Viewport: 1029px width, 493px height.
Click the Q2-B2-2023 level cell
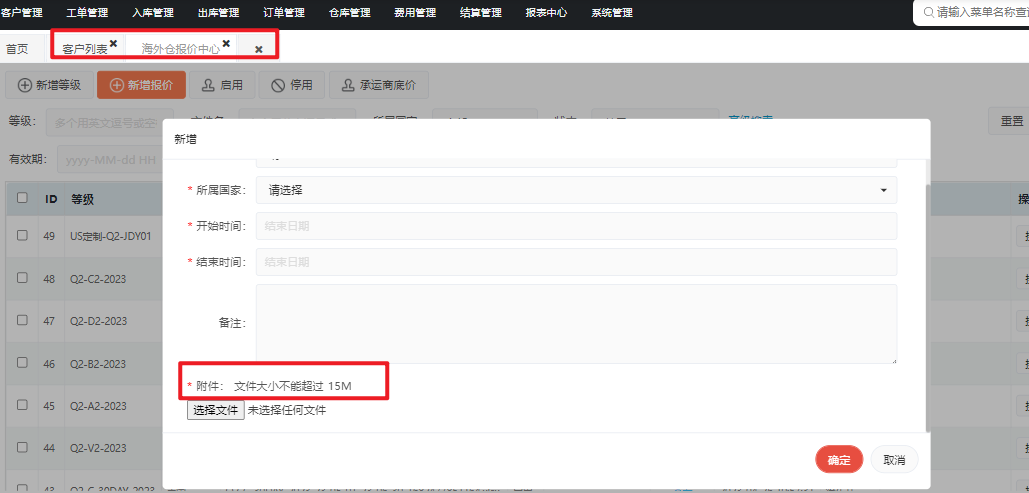tap(98, 364)
